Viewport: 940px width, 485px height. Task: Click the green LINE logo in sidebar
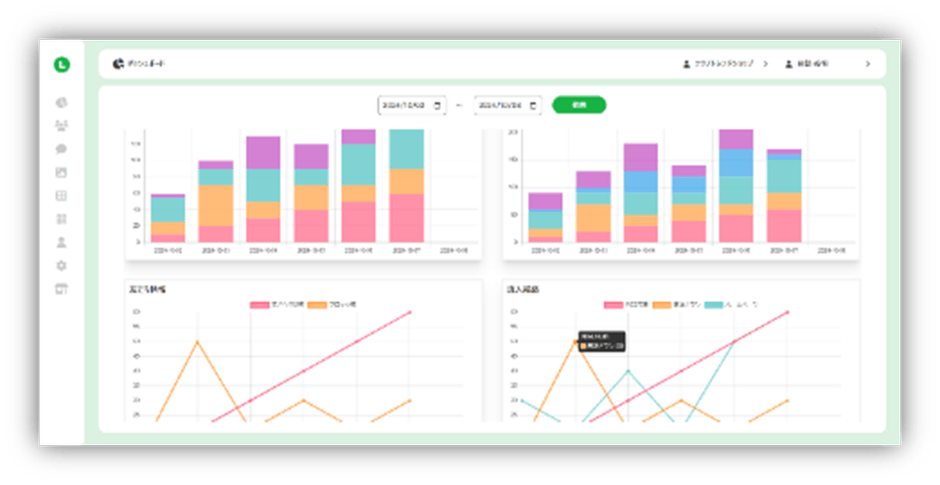[62, 64]
